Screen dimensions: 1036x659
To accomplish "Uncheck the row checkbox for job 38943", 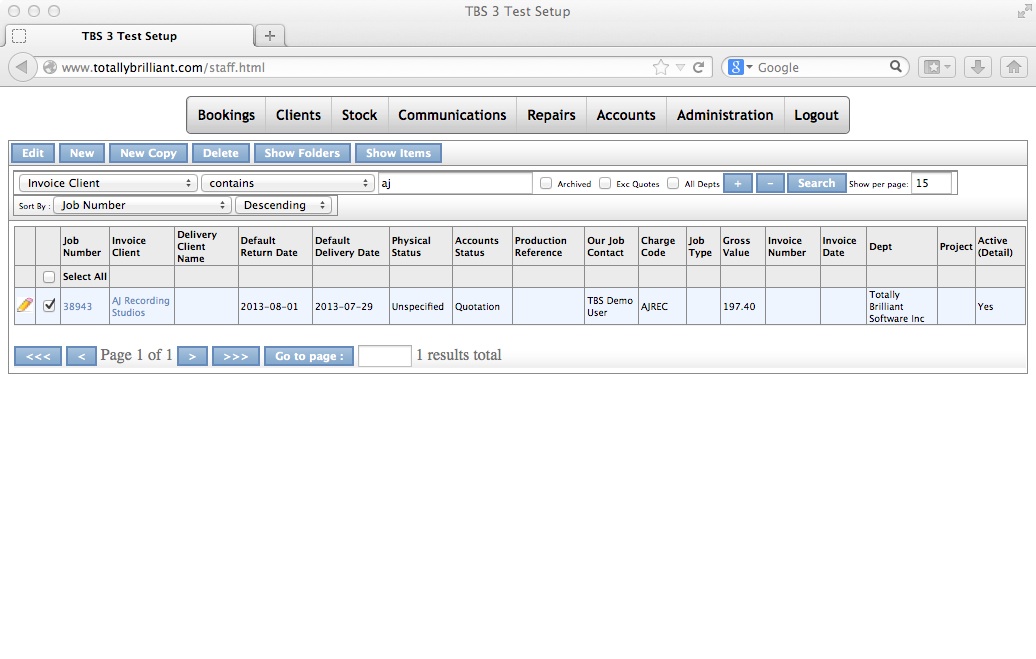I will (49, 305).
